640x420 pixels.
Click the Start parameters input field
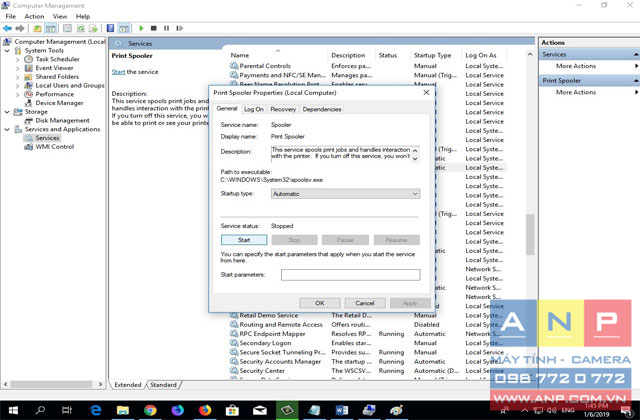point(350,275)
